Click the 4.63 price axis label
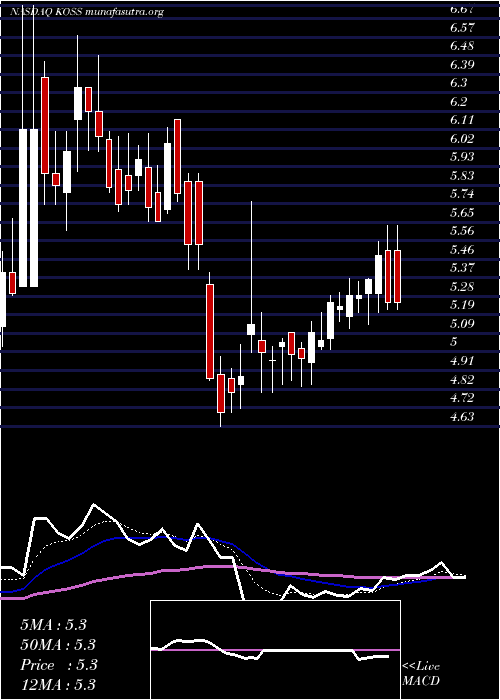Image resolution: width=500 pixels, height=700 pixels. tap(462, 417)
